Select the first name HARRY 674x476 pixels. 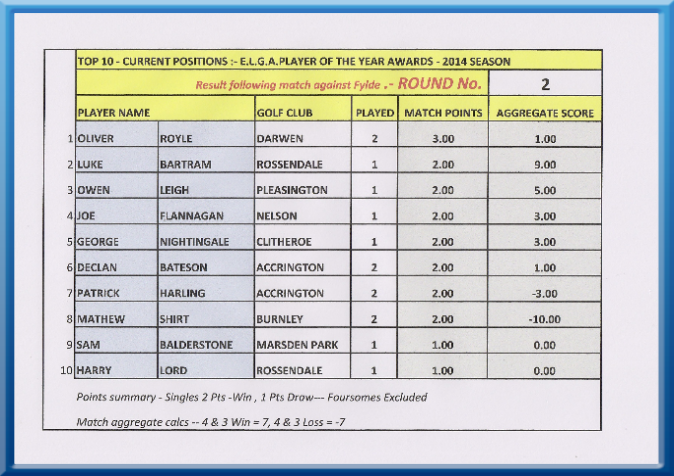[x=94, y=370]
